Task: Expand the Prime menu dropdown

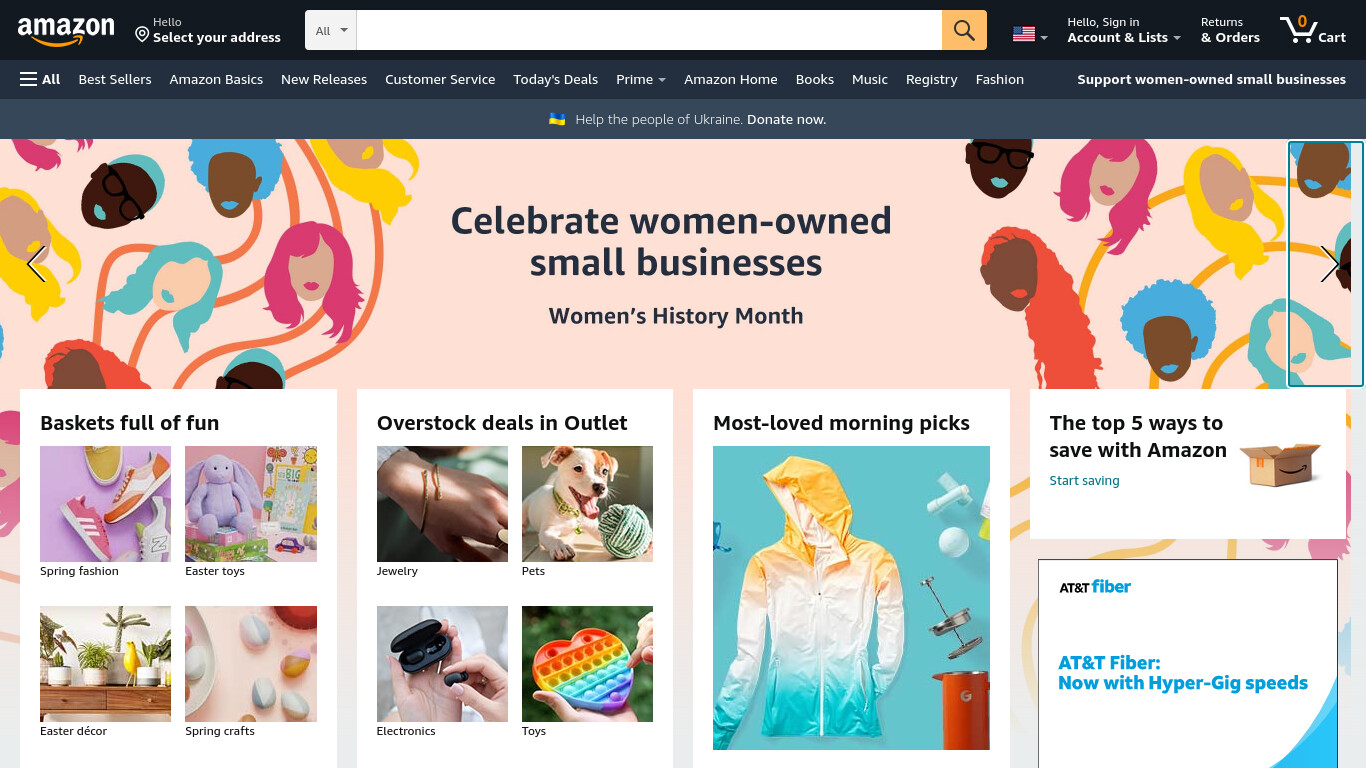Action: [x=641, y=79]
